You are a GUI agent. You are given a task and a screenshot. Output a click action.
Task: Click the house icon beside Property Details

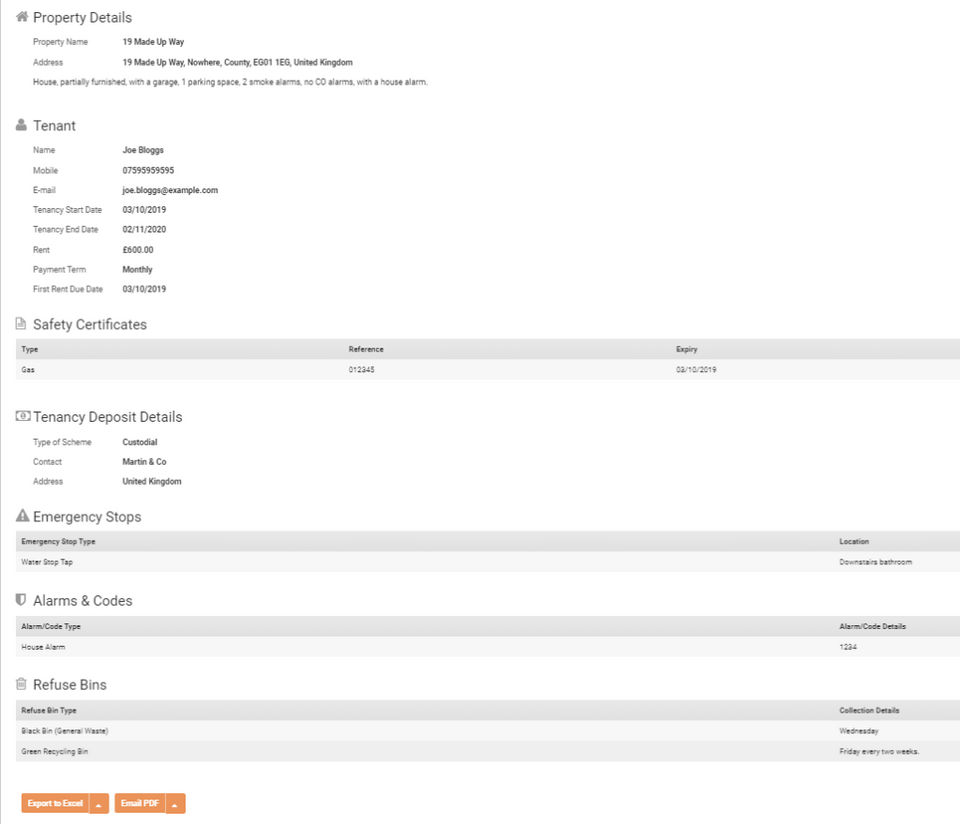click(x=22, y=17)
